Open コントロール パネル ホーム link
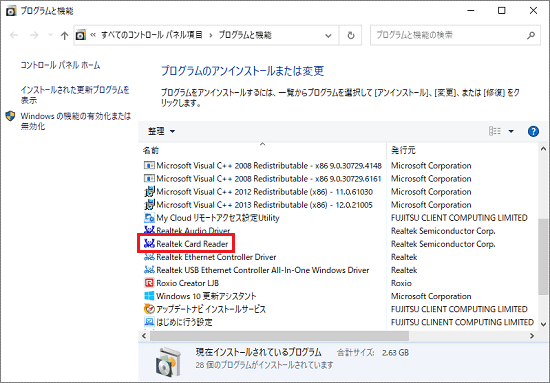The image size is (550, 383). click(x=60, y=65)
